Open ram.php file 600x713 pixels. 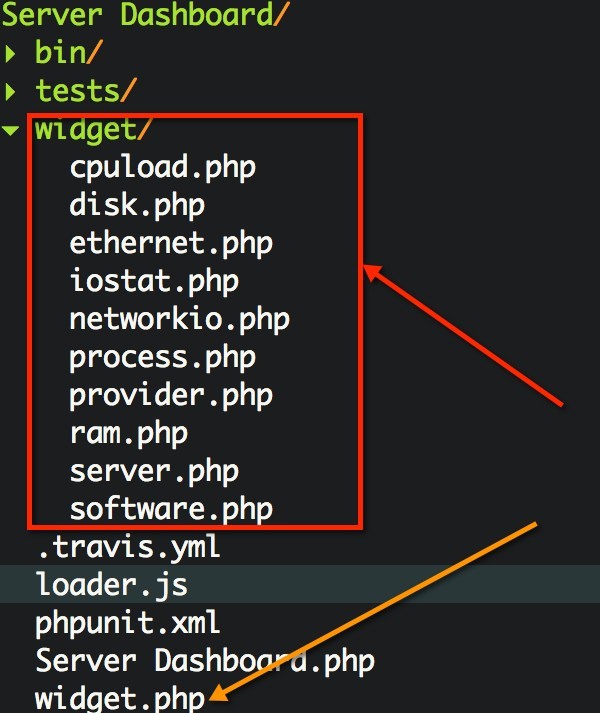point(129,434)
